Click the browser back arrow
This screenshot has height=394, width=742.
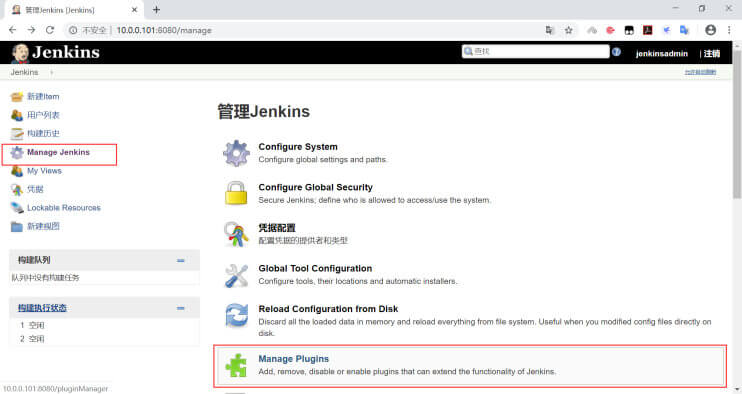click(13, 30)
